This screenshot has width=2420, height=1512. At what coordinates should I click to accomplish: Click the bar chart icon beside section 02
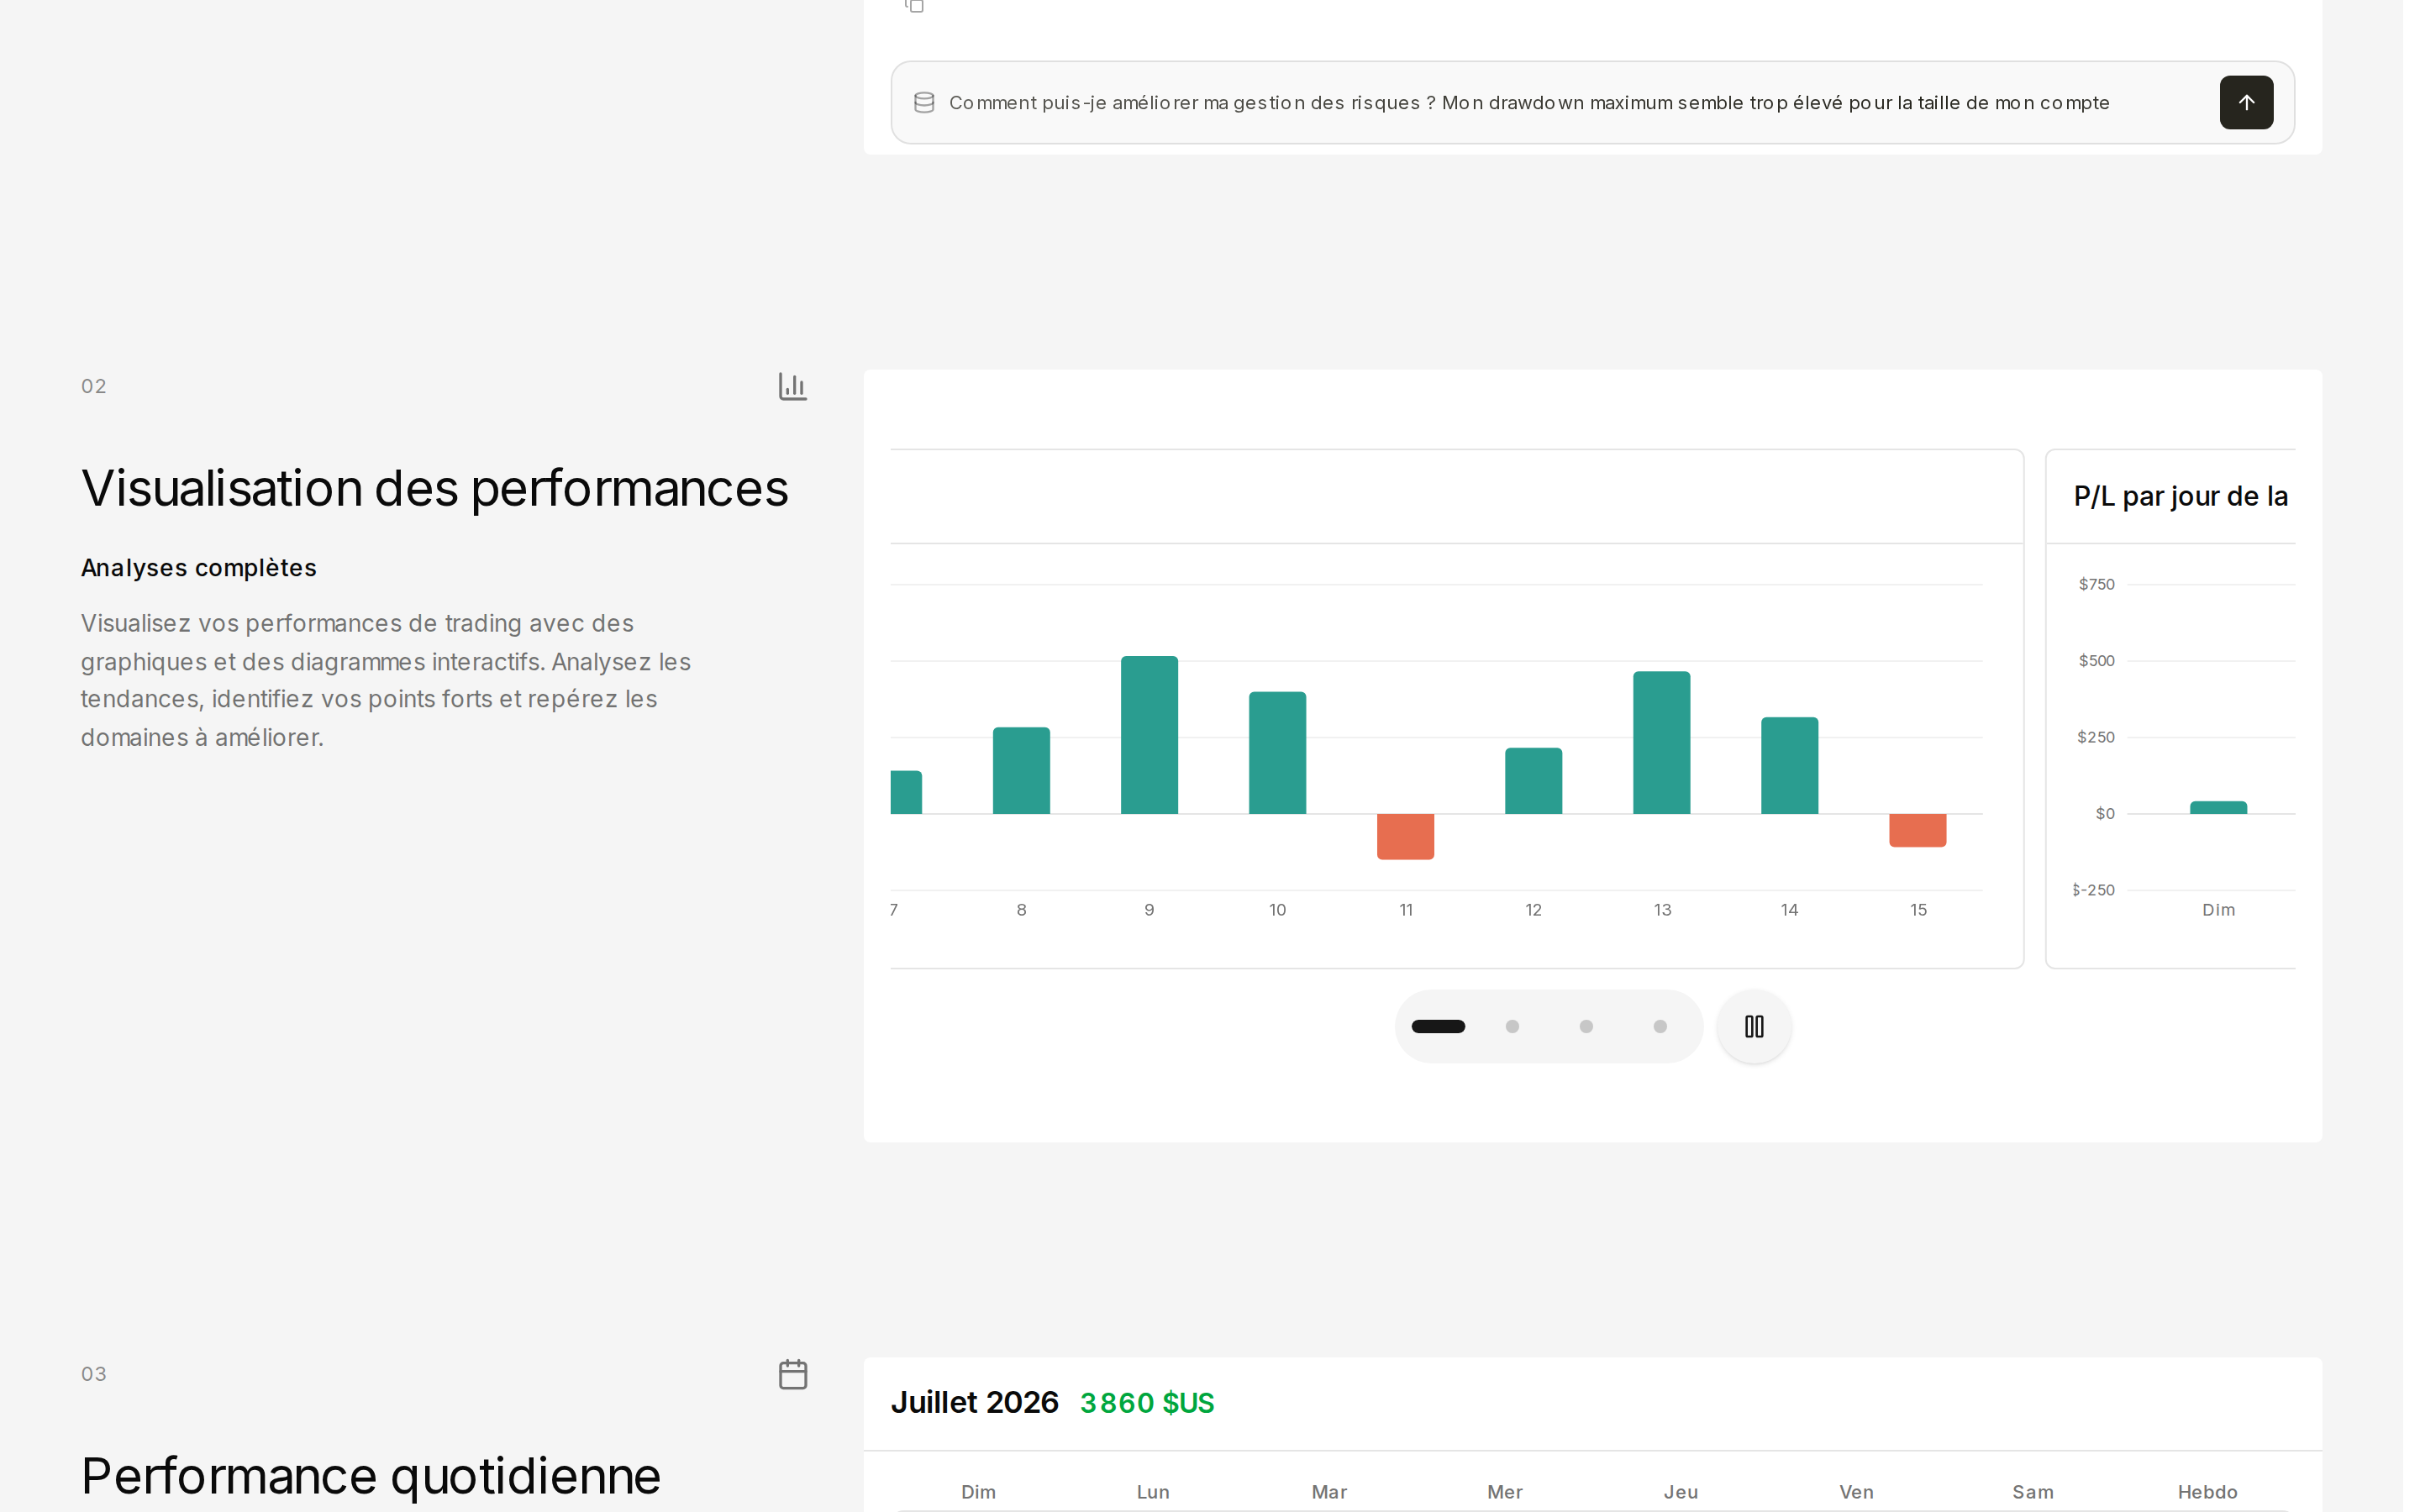(792, 386)
